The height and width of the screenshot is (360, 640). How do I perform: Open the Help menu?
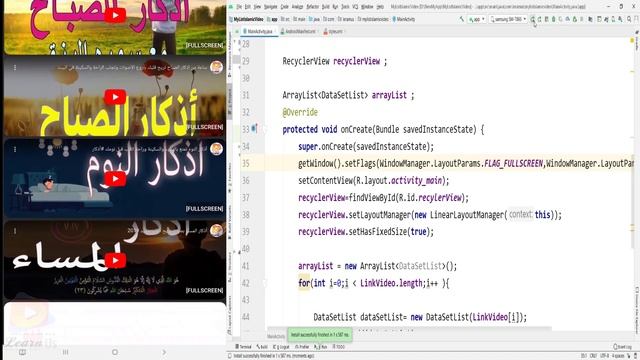coord(380,7)
